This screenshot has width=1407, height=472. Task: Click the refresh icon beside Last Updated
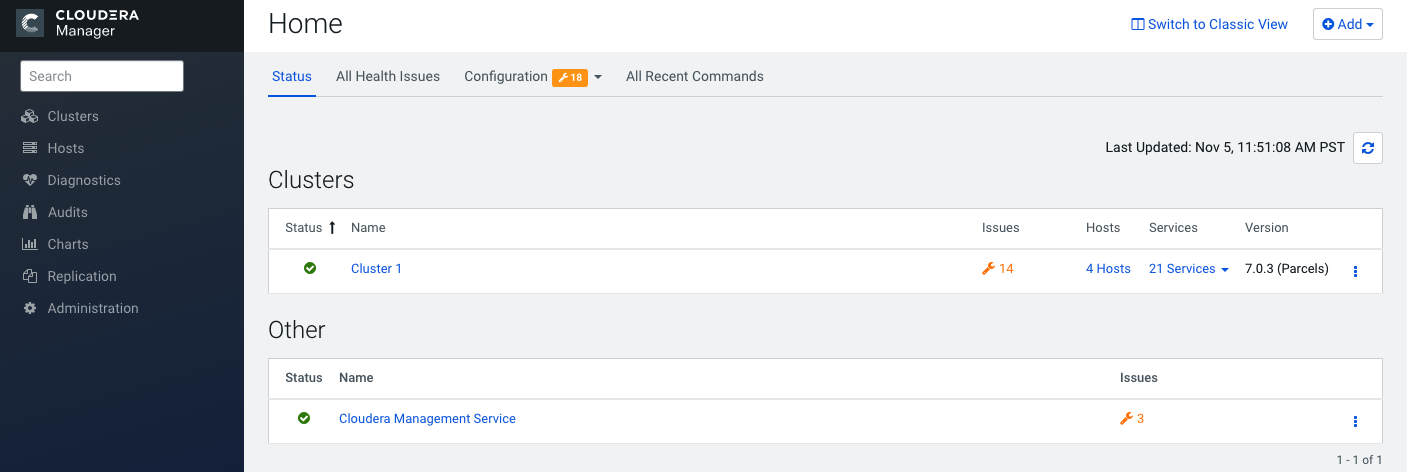tap(1367, 148)
